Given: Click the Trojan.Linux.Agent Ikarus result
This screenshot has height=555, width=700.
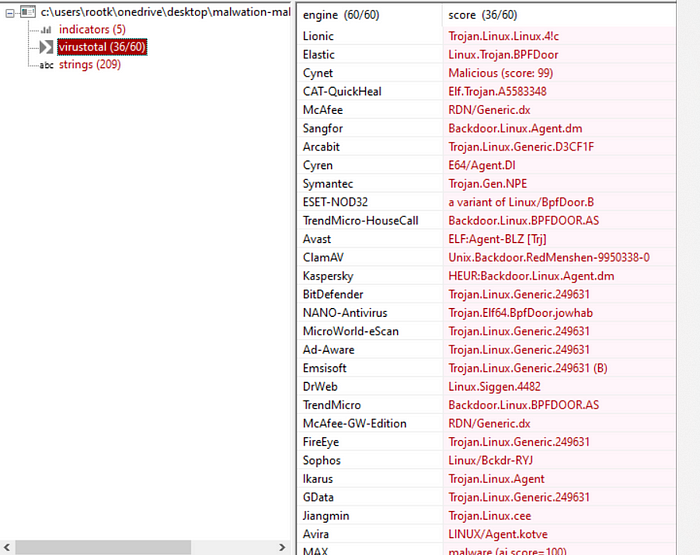Looking at the screenshot, I should pos(496,479).
